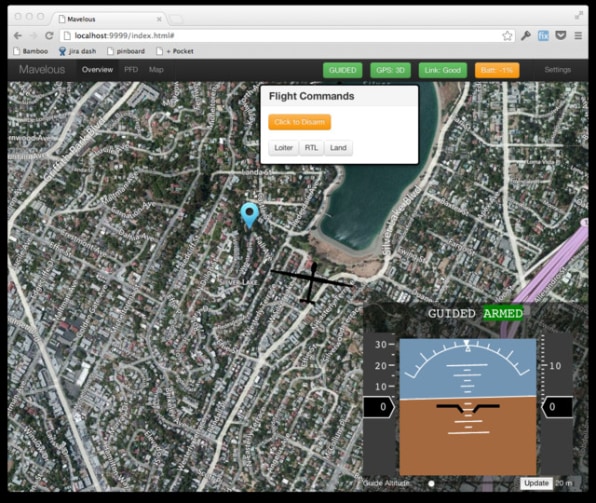Adjust the Guide Altitude slider handle
The width and height of the screenshot is (596, 503).
[431, 484]
